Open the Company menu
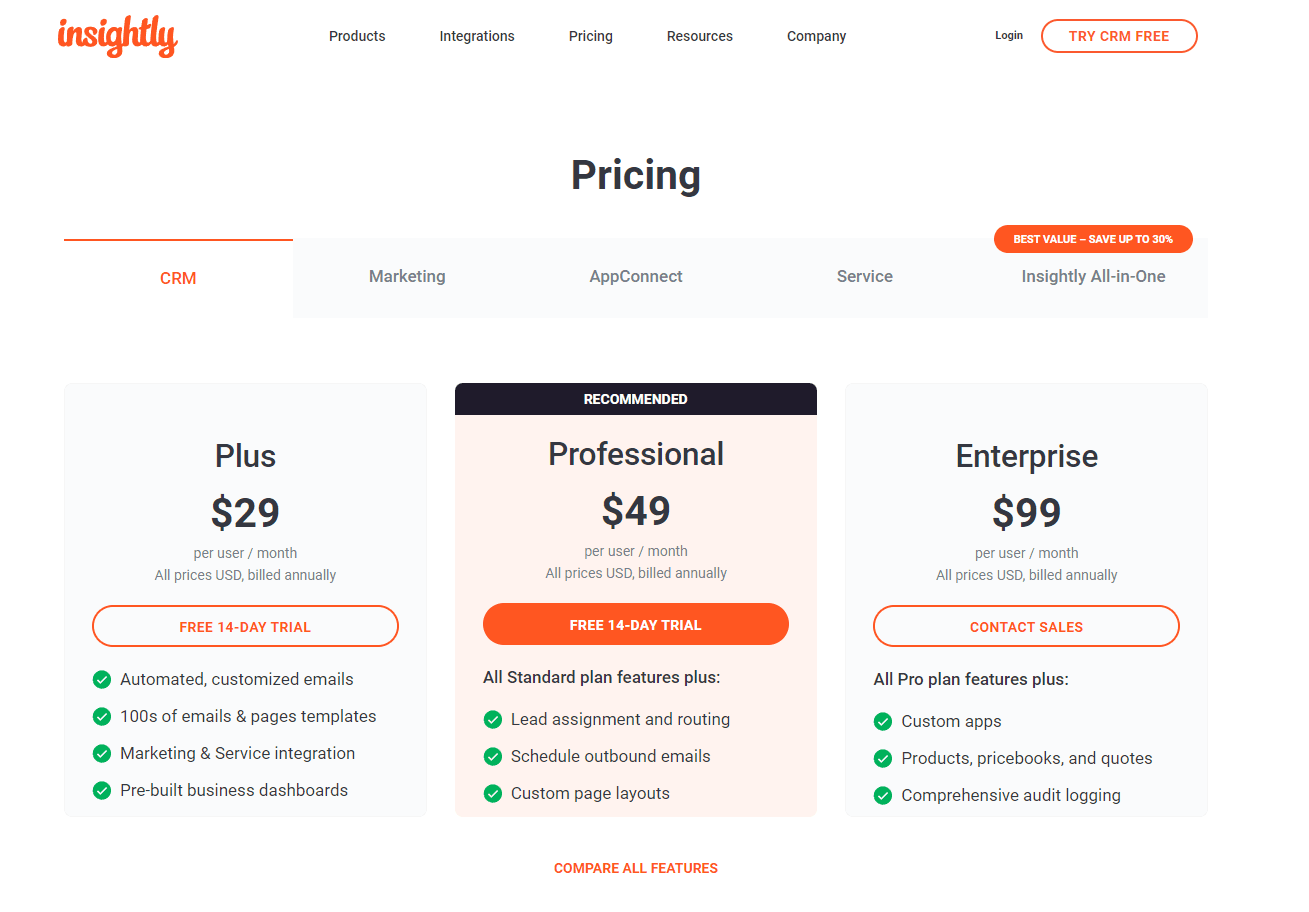Image resolution: width=1309 pixels, height=912 pixels. (816, 36)
